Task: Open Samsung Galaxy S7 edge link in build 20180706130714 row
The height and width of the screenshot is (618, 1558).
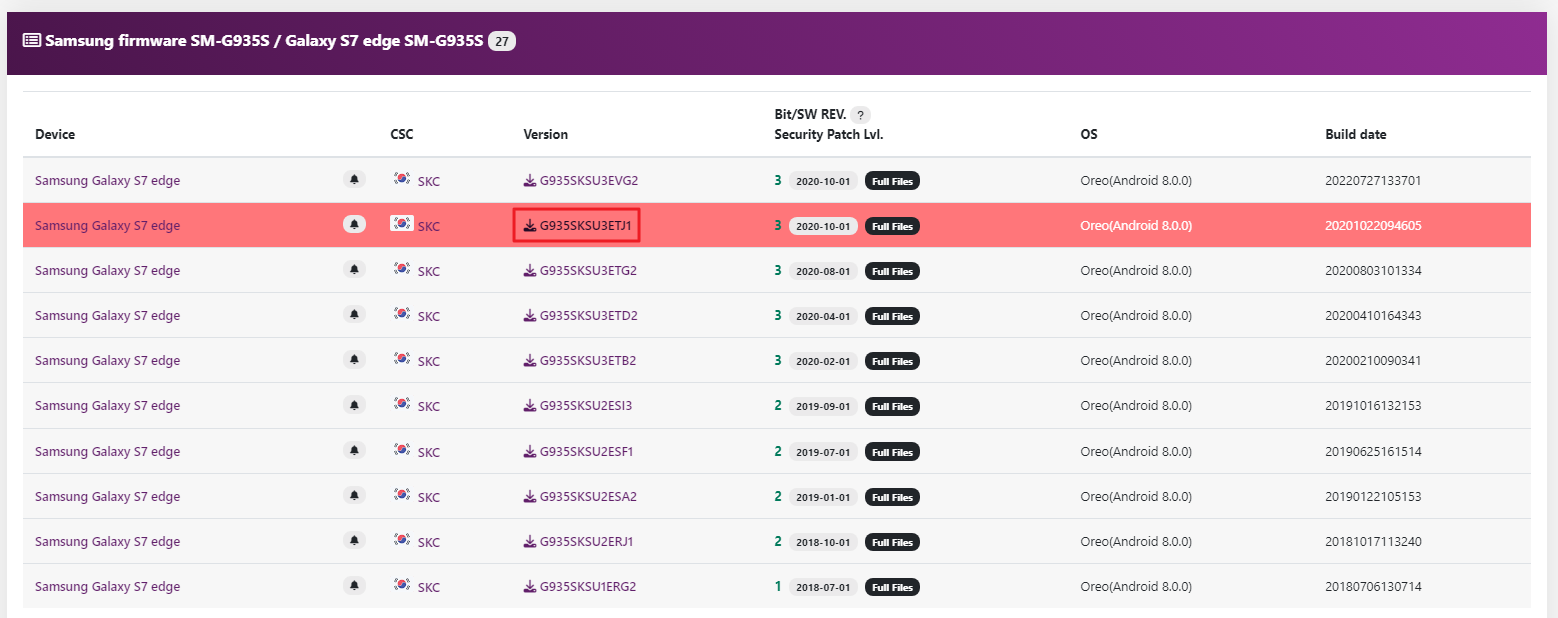Action: tap(108, 587)
